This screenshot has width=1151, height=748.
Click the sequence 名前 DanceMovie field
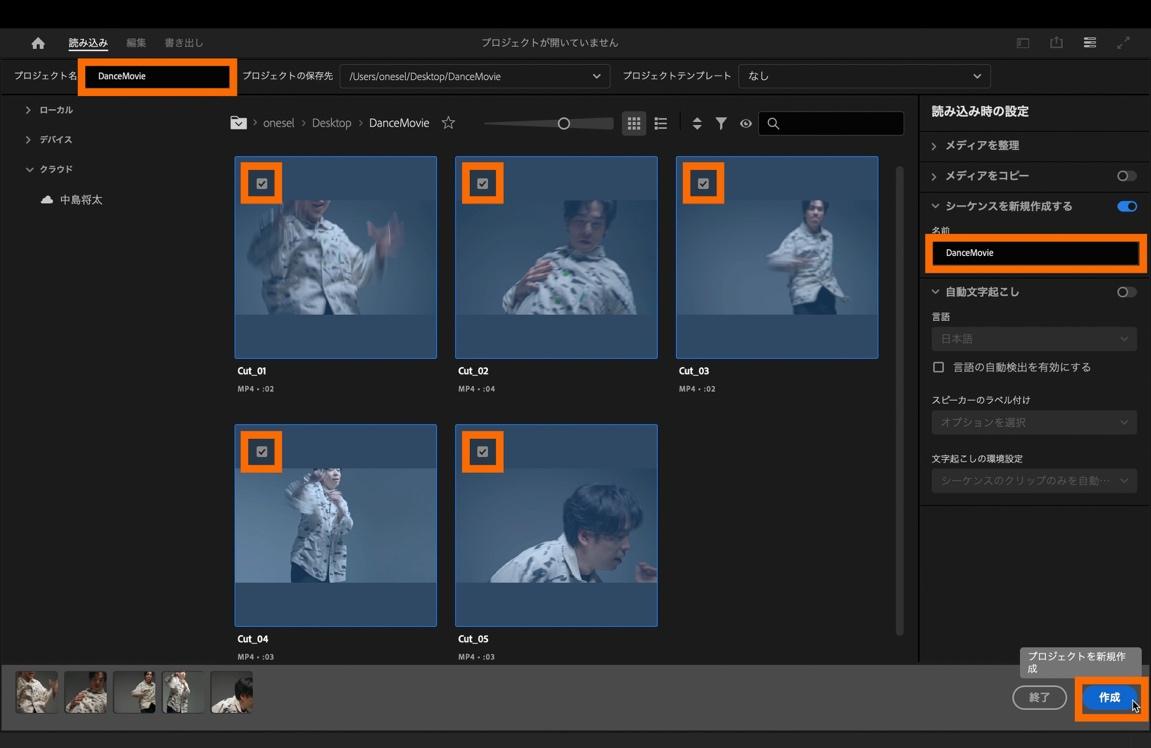click(x=1034, y=253)
